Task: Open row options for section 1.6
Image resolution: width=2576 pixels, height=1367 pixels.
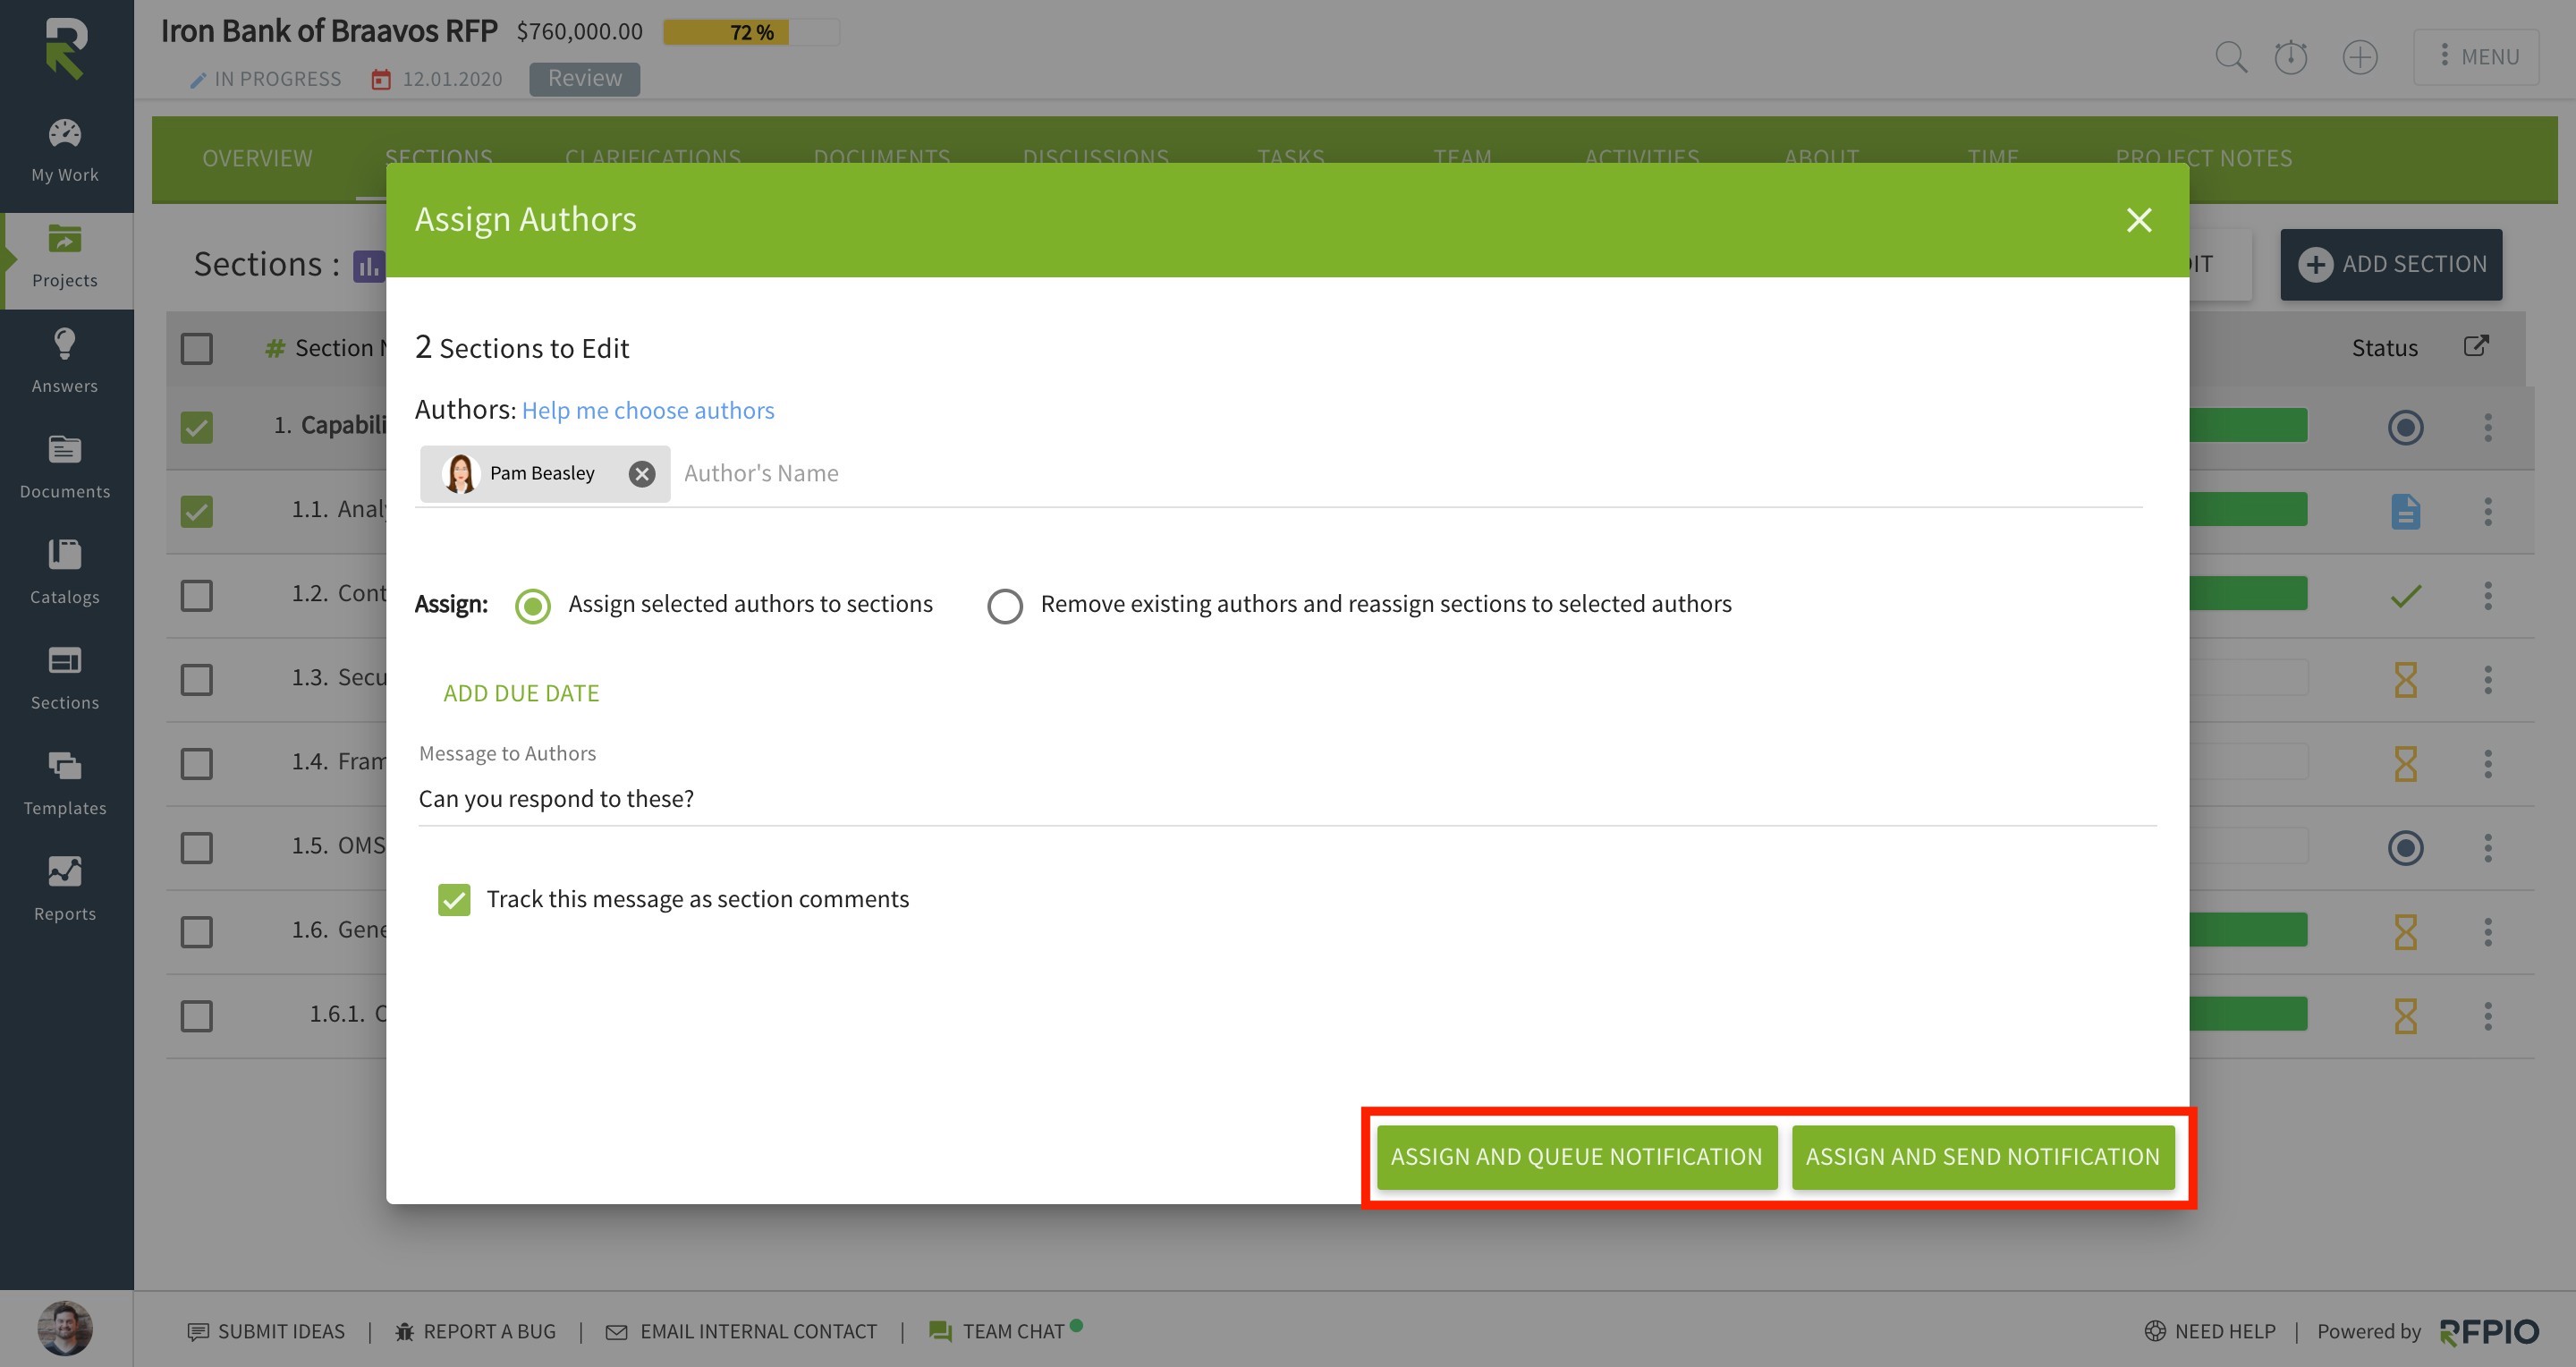Action: click(2488, 932)
